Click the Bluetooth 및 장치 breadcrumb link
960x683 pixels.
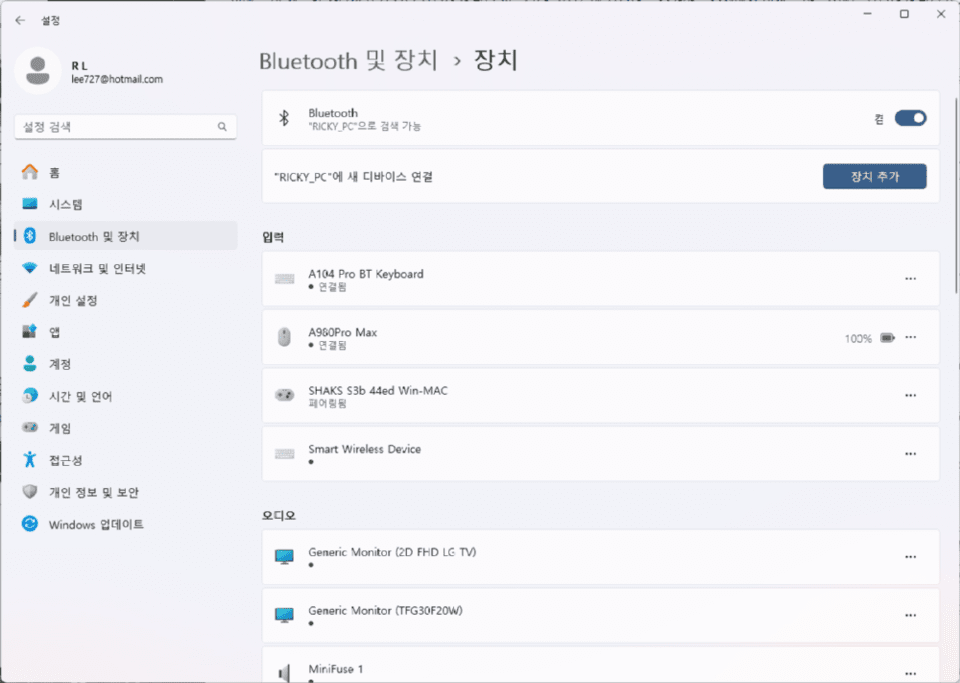point(348,61)
